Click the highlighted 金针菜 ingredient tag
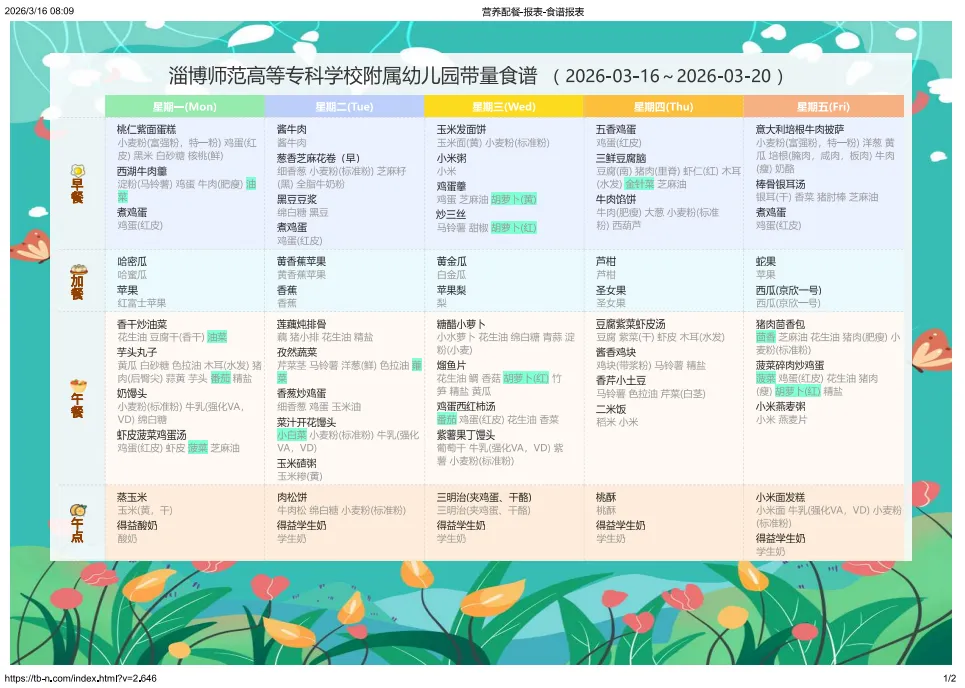 640,184
